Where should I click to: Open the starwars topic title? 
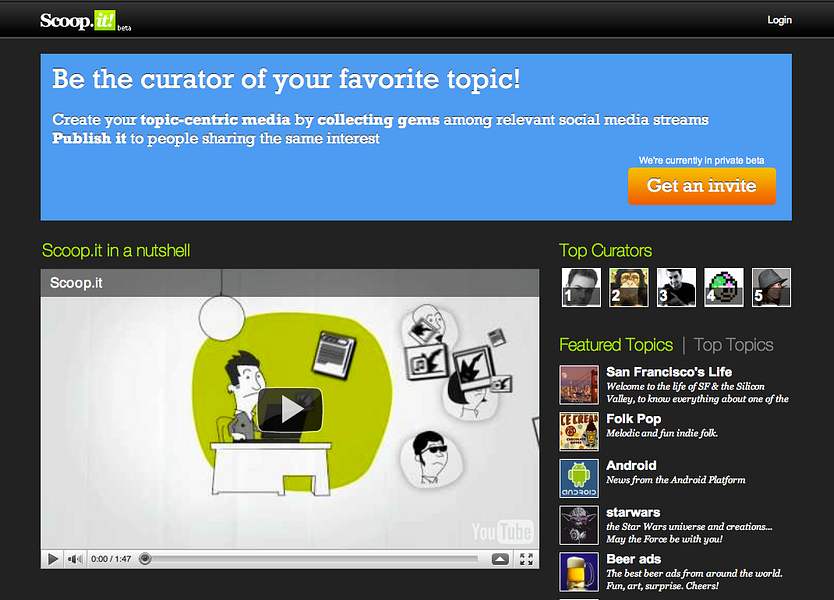click(x=633, y=512)
